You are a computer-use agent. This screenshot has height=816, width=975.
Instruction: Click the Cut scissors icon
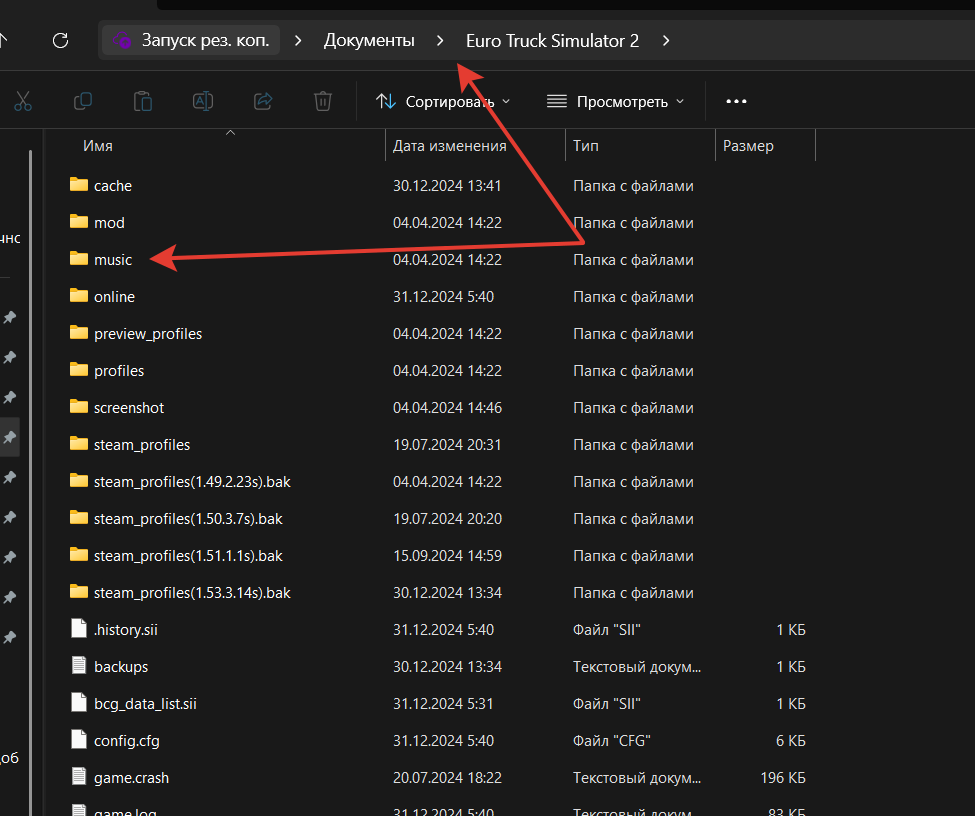click(x=23, y=101)
